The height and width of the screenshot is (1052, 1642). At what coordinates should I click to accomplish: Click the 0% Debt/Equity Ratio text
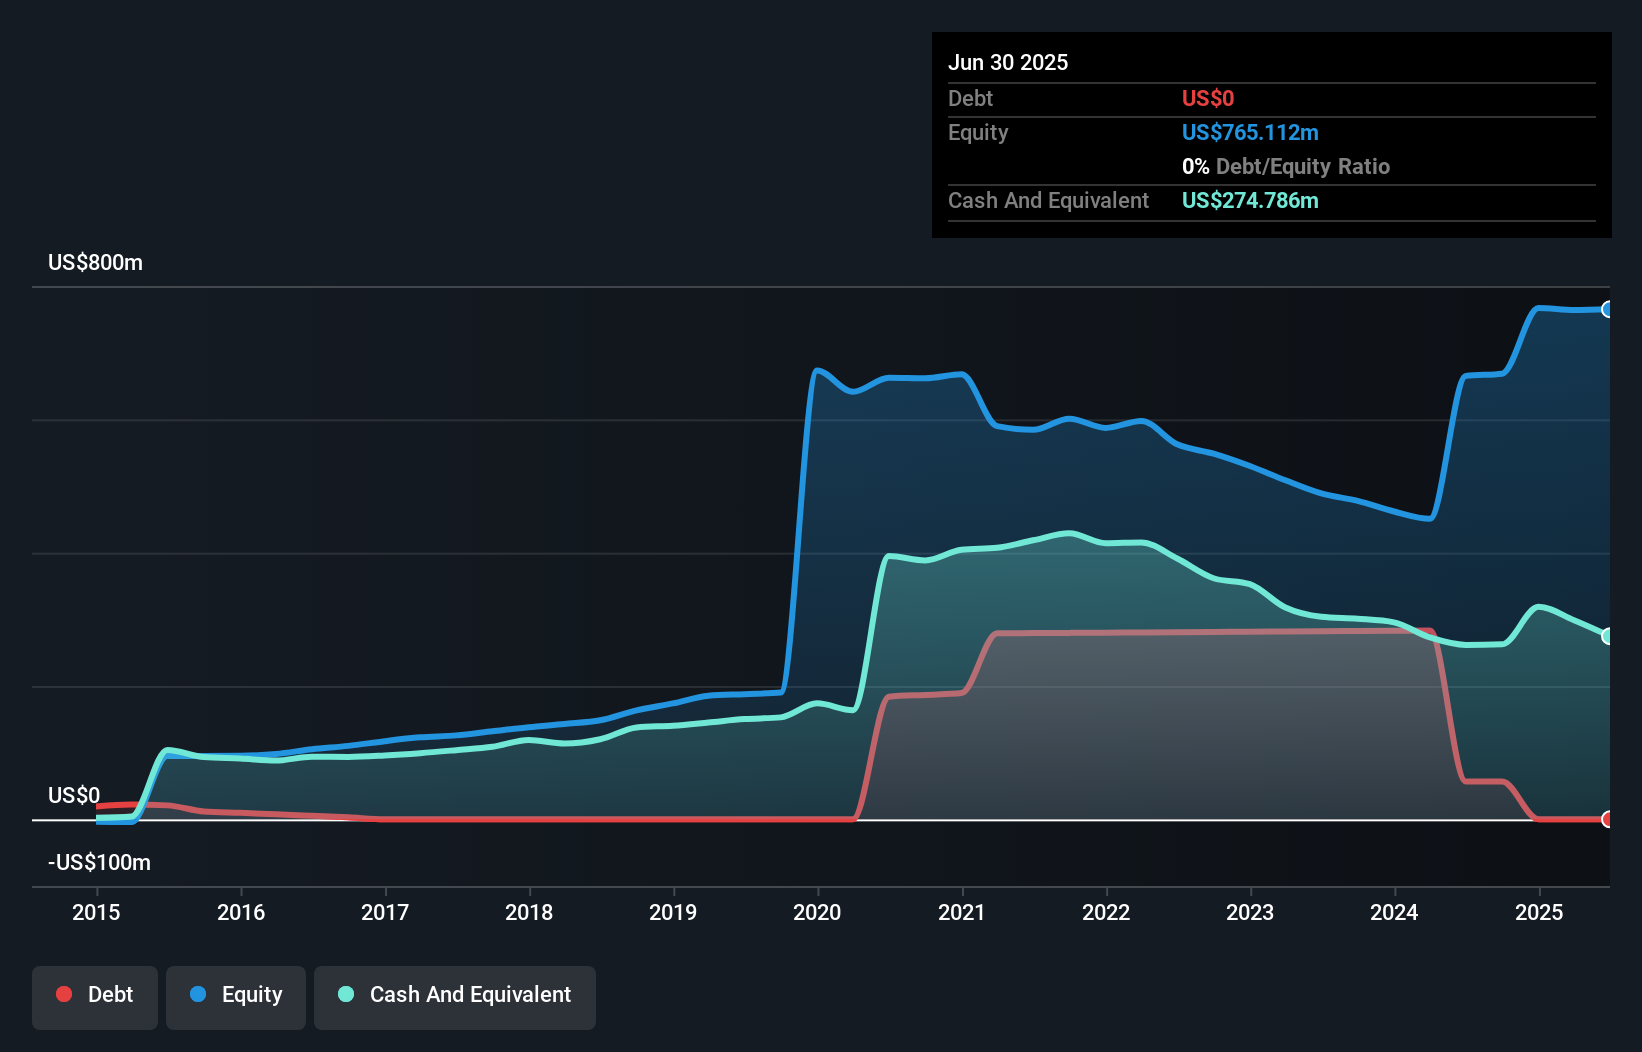point(1286,166)
